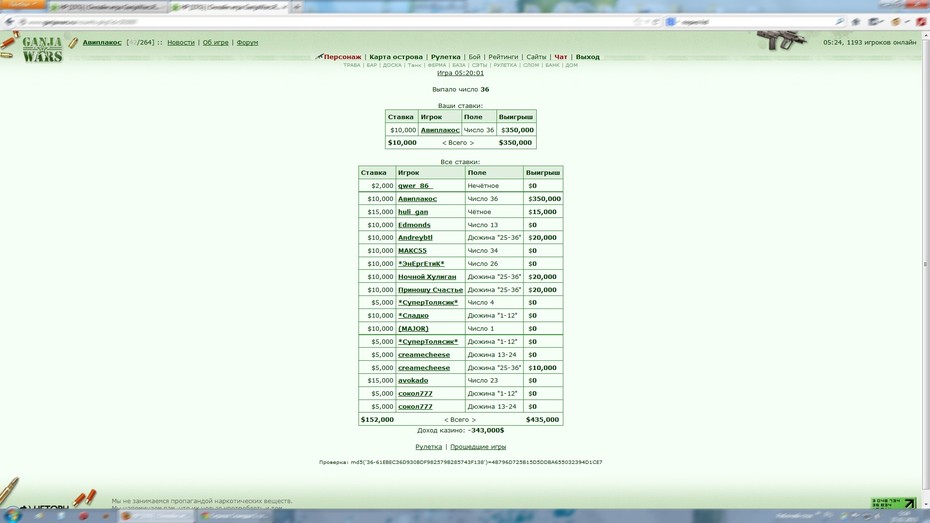This screenshot has width=930, height=523.
Task: Click the casino income -343,000$ text
Action: (460, 430)
